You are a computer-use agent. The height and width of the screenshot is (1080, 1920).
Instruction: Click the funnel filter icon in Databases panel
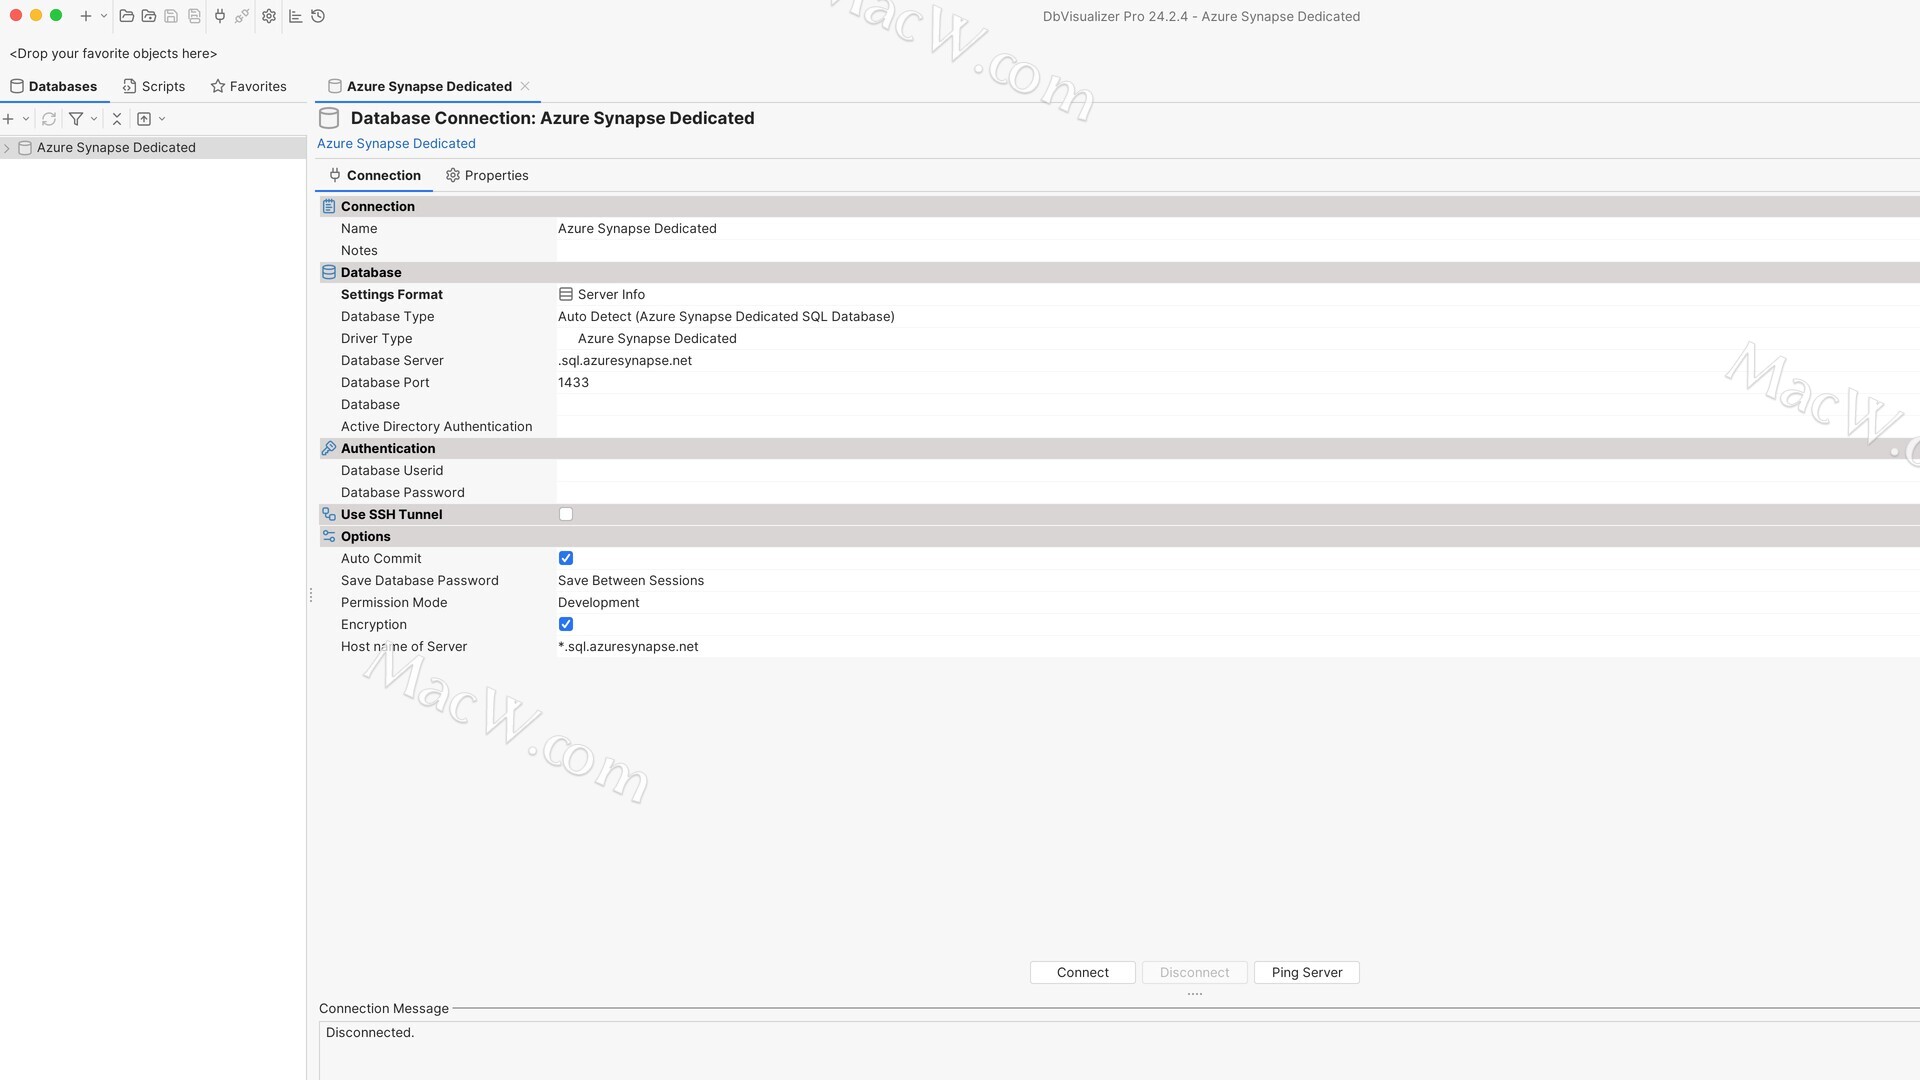click(x=76, y=118)
